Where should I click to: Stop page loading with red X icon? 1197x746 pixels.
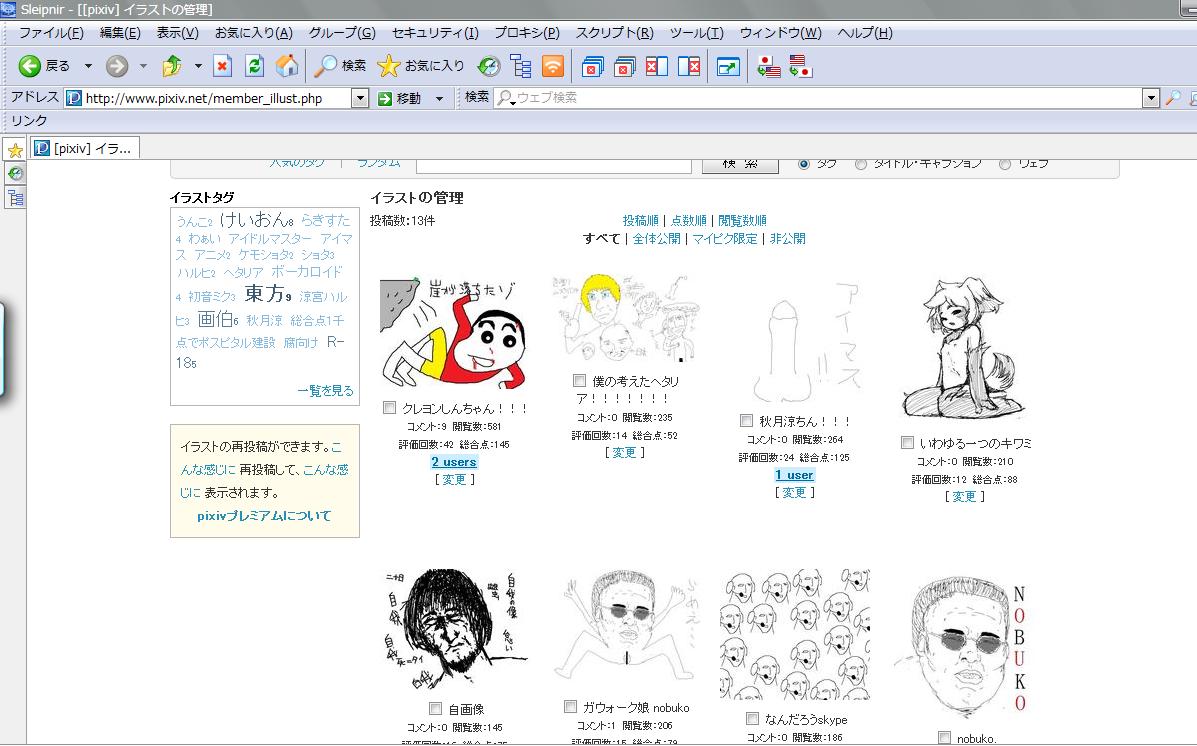tap(222, 66)
